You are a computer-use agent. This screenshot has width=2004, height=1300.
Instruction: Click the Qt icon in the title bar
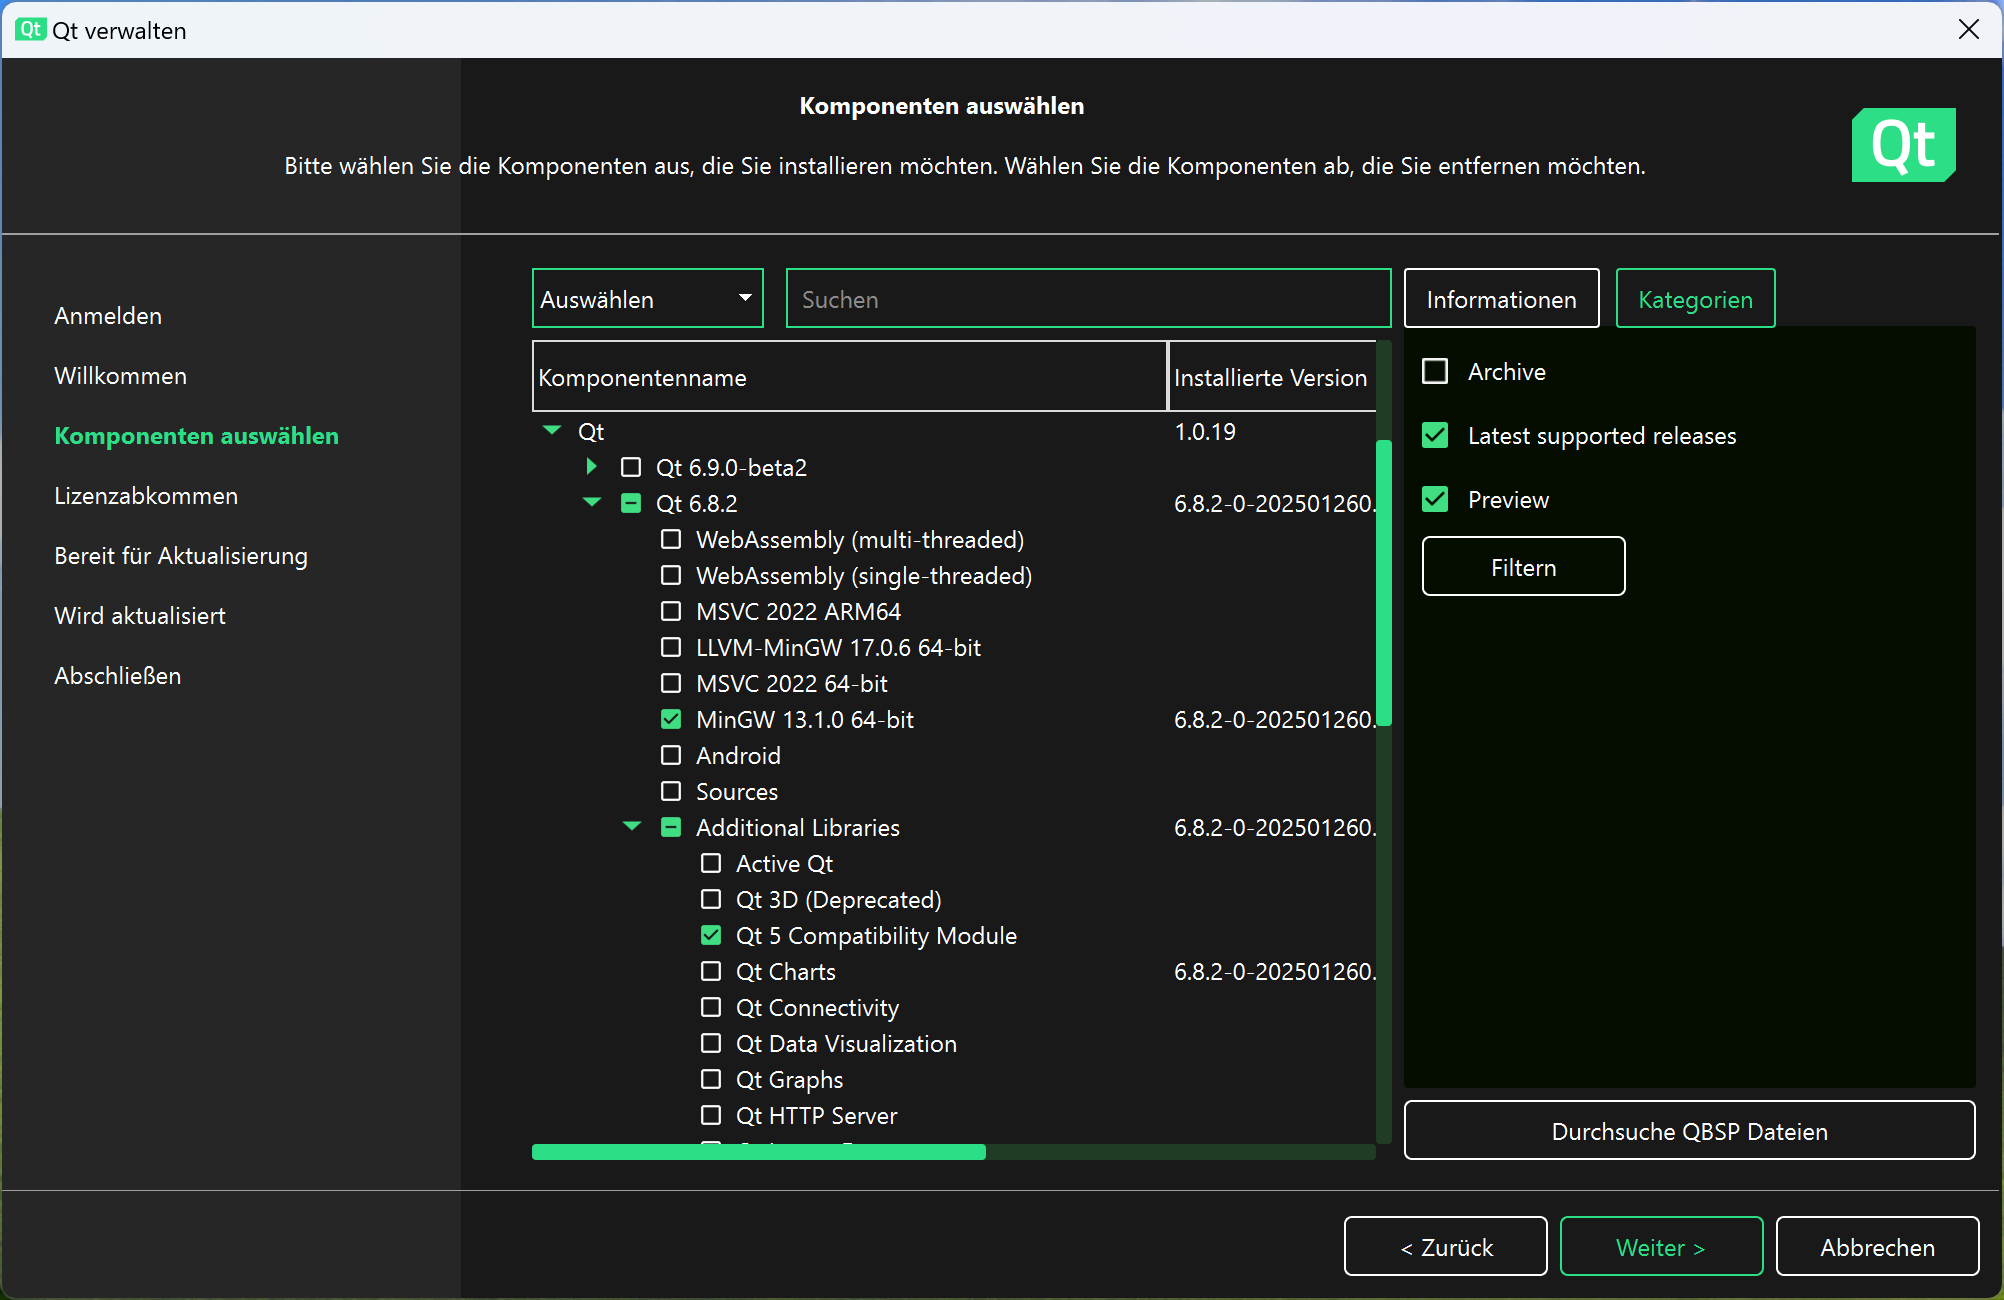(x=30, y=30)
